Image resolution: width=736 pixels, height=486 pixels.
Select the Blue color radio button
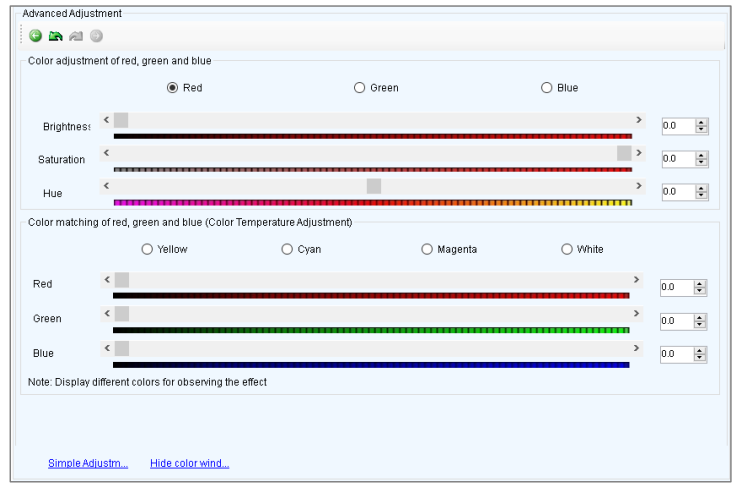click(546, 88)
